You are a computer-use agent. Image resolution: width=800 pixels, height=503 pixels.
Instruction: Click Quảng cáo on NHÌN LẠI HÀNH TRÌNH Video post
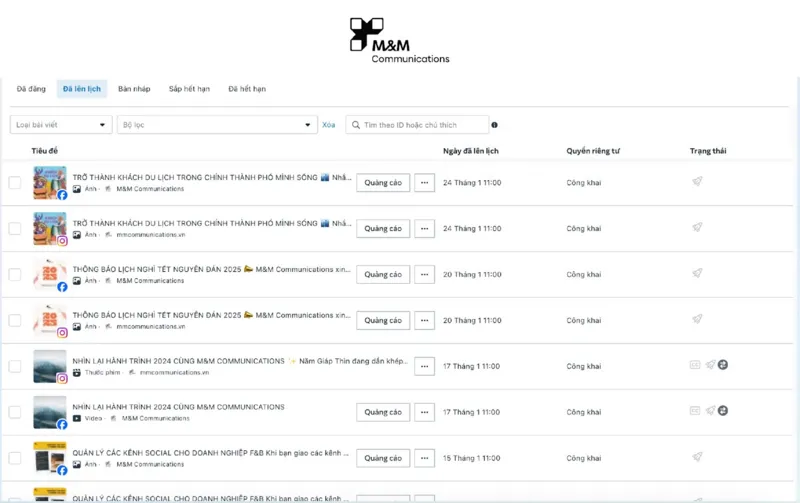tap(383, 412)
